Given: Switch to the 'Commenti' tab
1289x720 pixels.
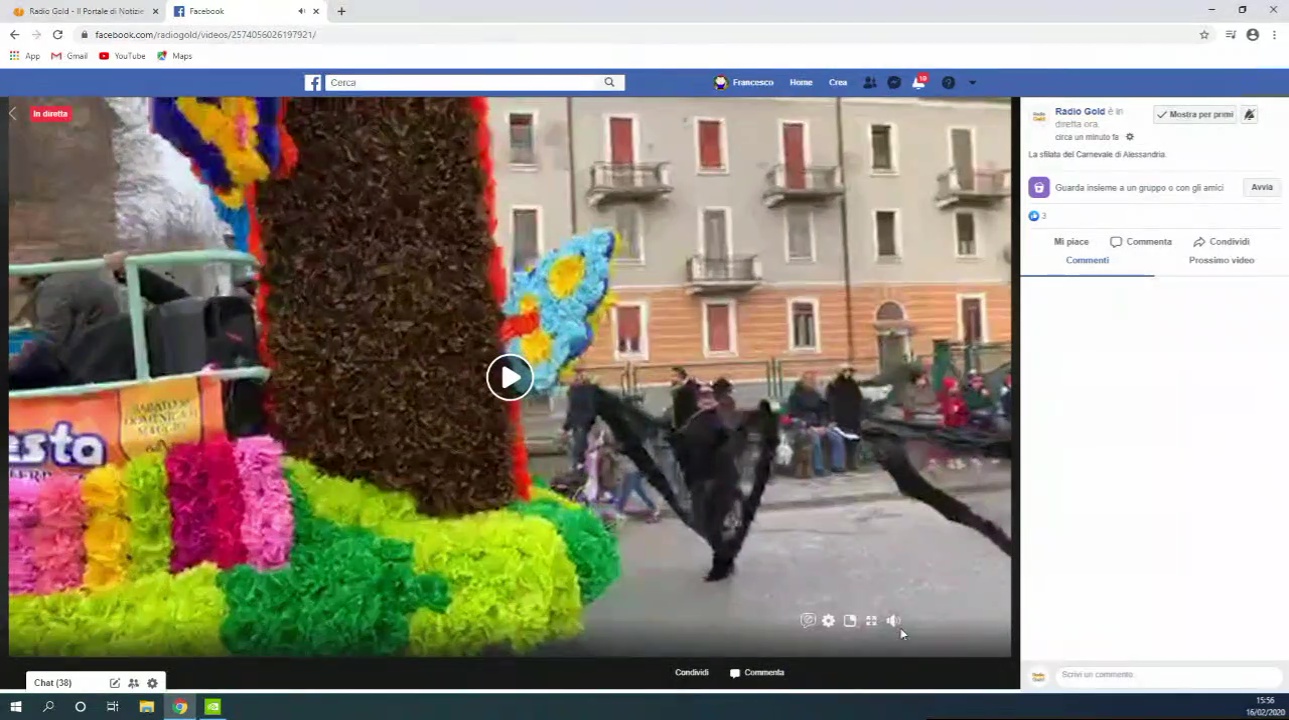Looking at the screenshot, I should (1087, 260).
